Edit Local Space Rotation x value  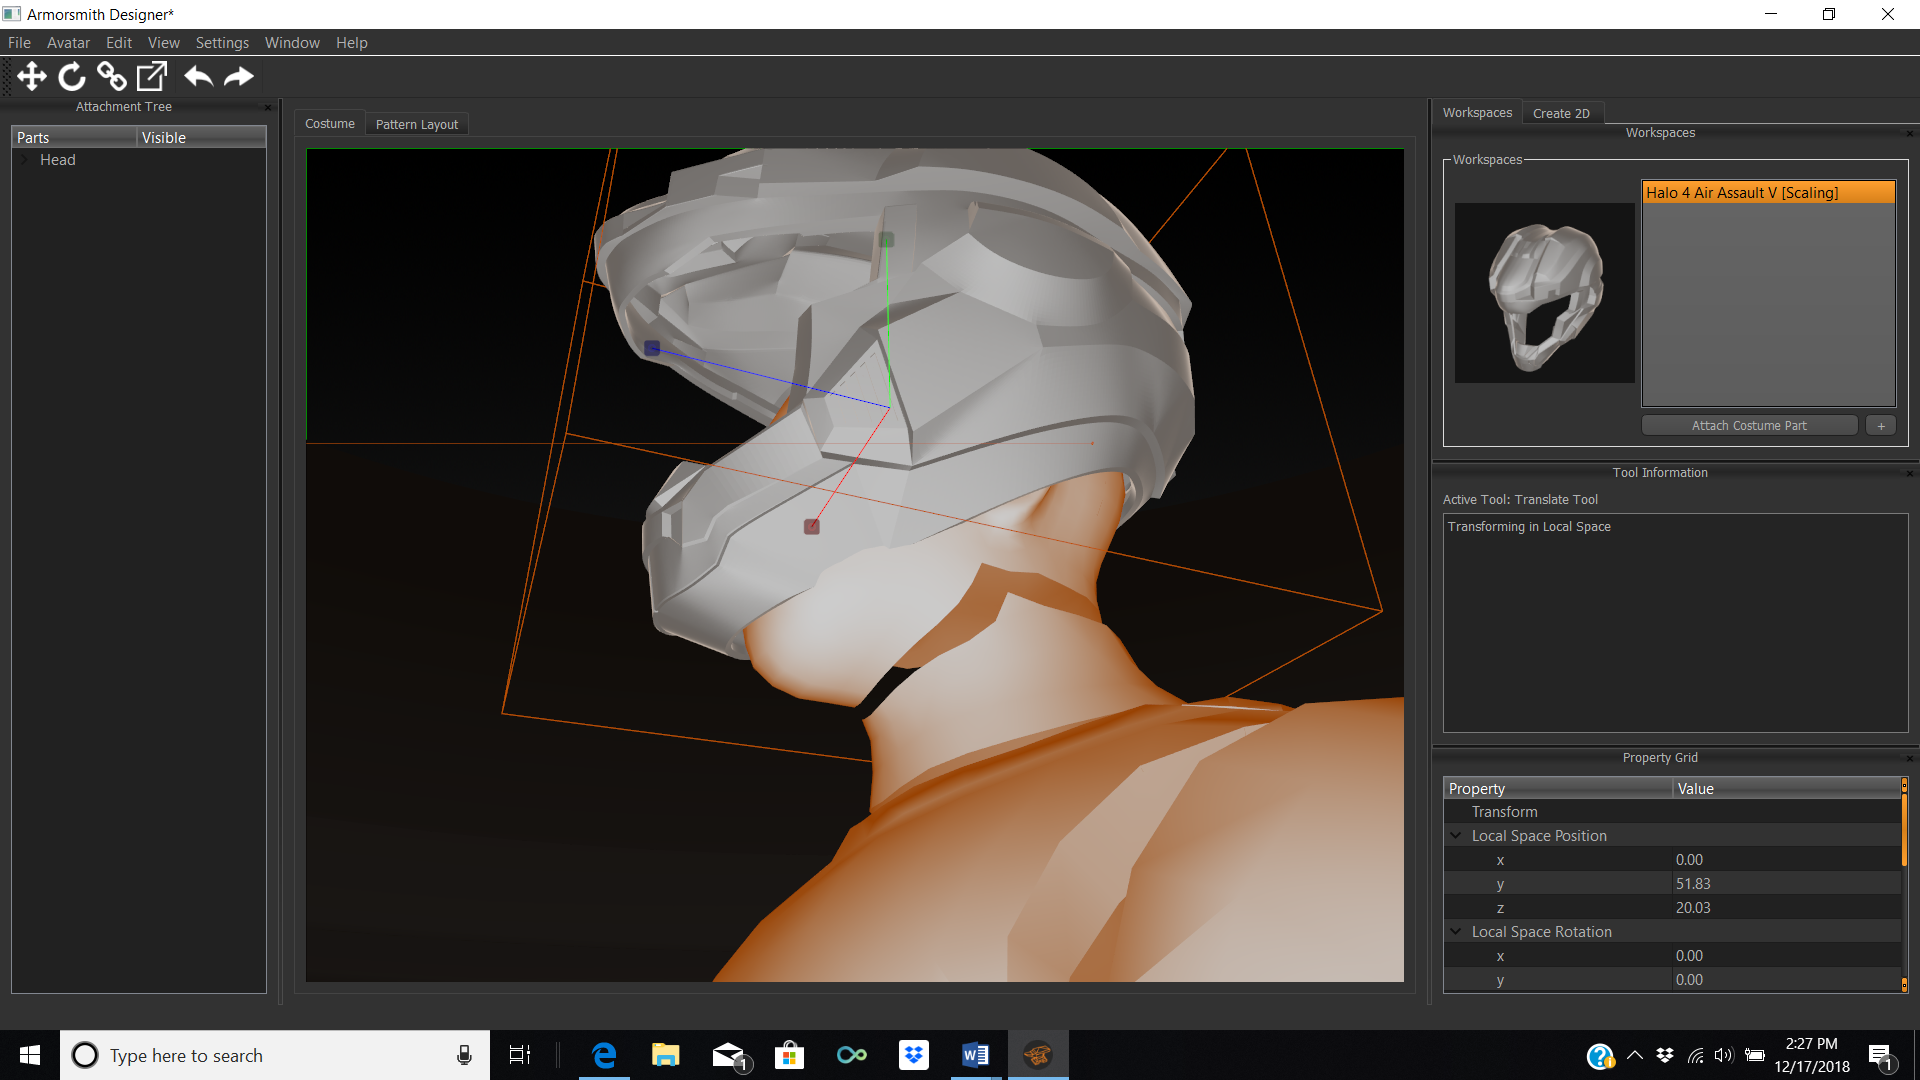(1787, 956)
